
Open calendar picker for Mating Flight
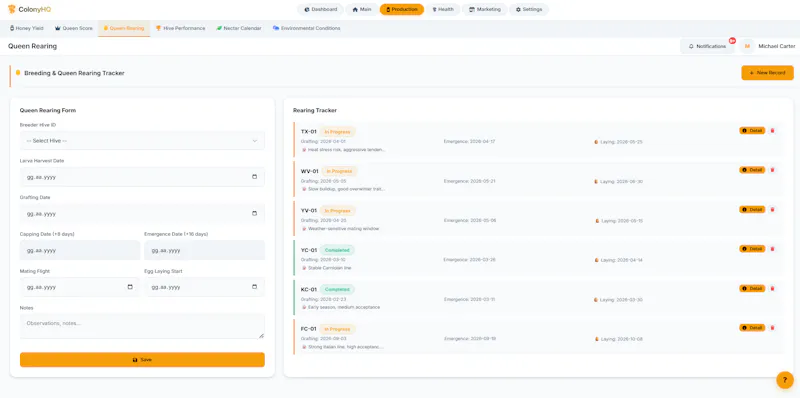130,287
